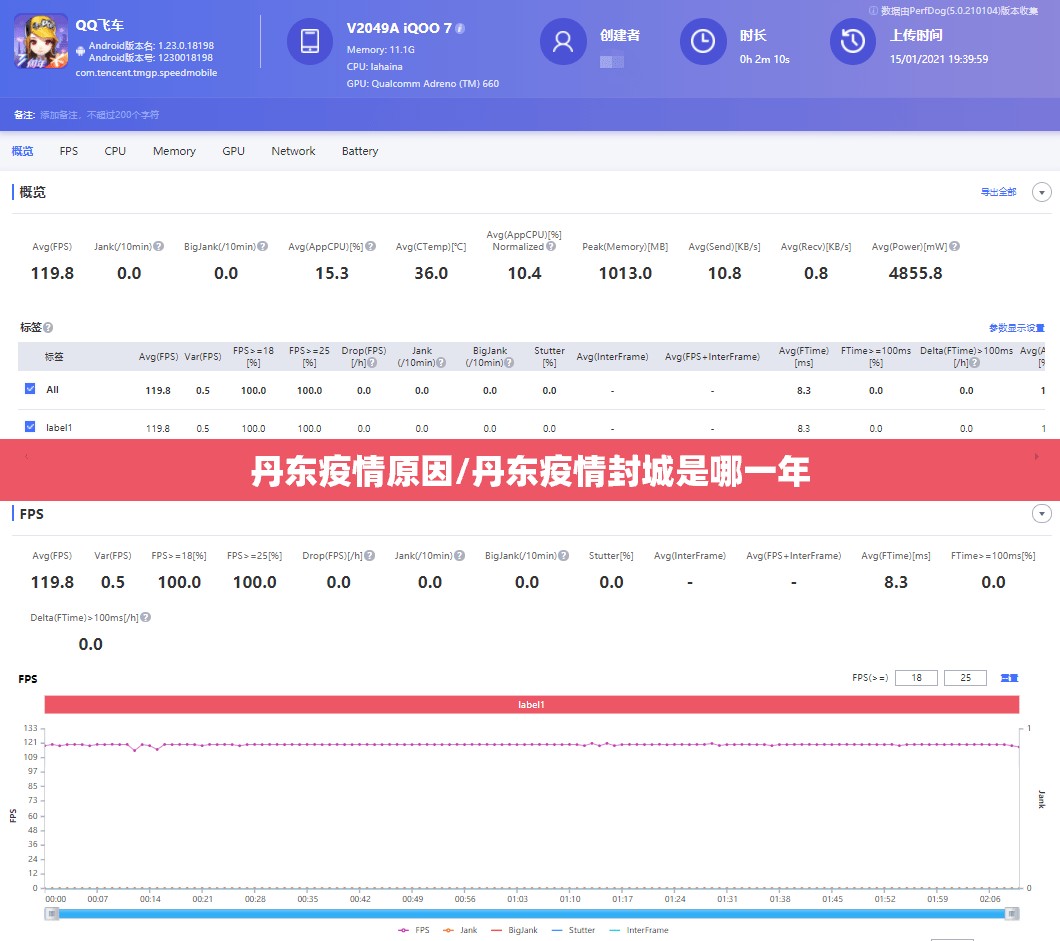This screenshot has width=1060, height=941.
Task: Click help icon beside overview Jank(/10min)
Action: [158, 246]
